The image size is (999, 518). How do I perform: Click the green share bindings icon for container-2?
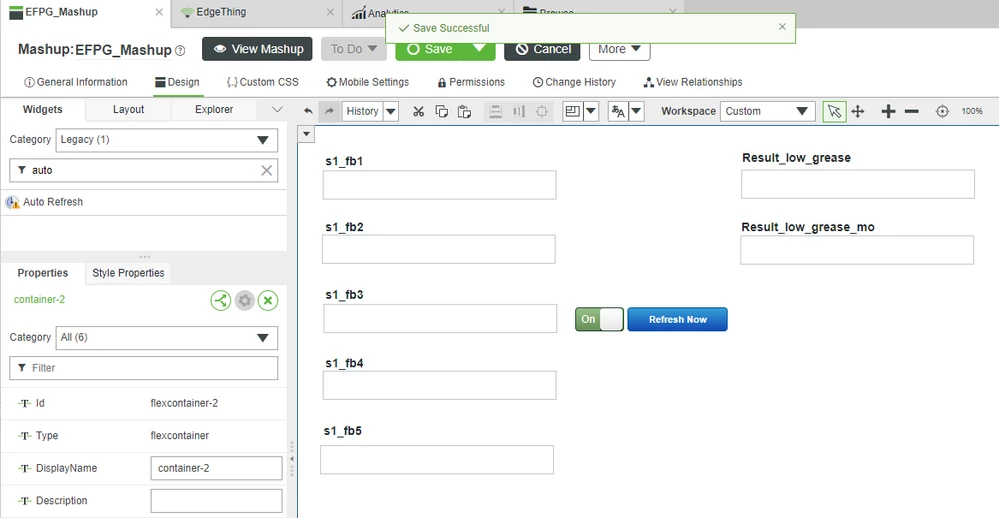[x=220, y=300]
